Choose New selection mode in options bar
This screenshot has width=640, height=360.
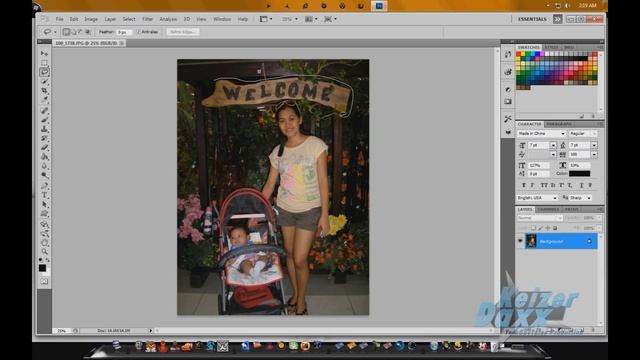click(x=66, y=32)
